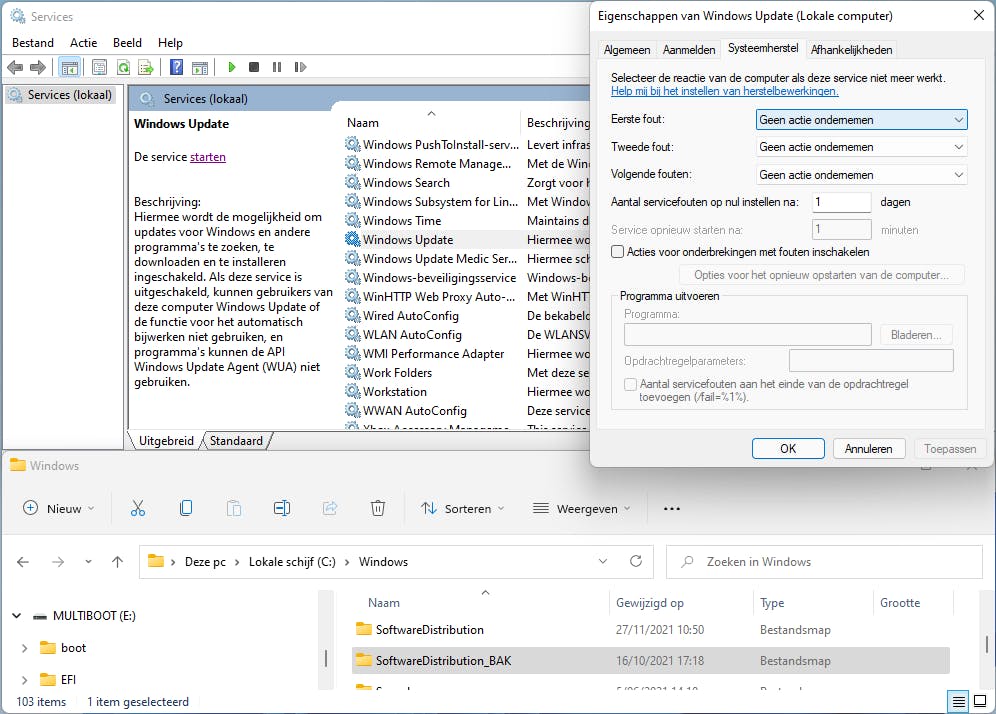Open help link for herstelbewerkingen
This screenshot has height=714, width=996.
click(x=724, y=91)
